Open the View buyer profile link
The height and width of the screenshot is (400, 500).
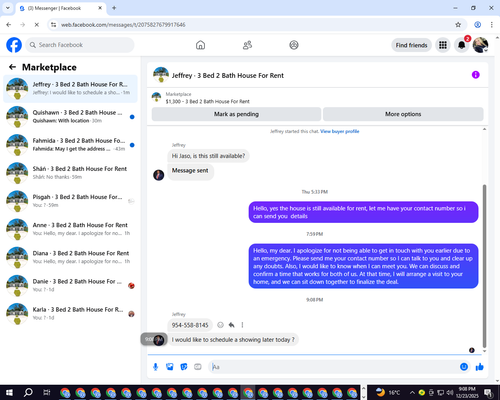(x=340, y=131)
